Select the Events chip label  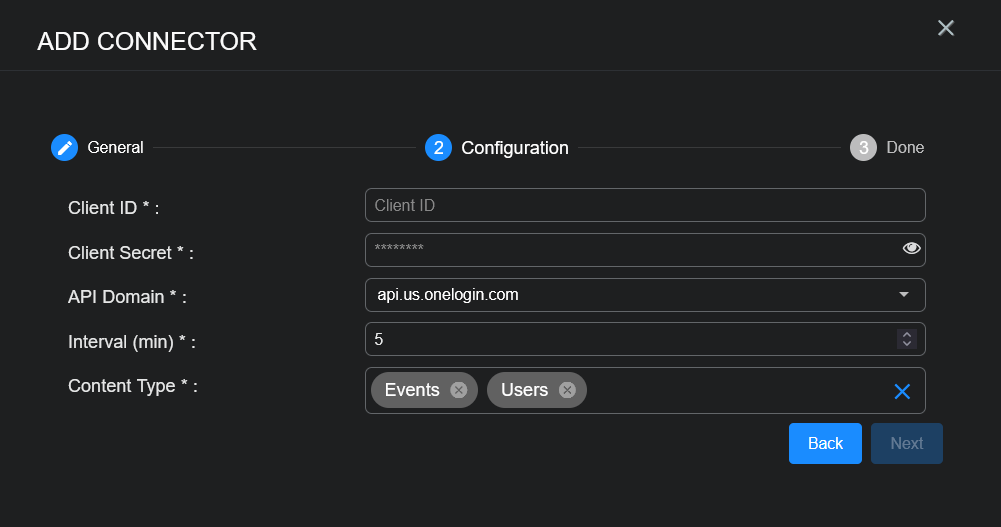(x=412, y=390)
